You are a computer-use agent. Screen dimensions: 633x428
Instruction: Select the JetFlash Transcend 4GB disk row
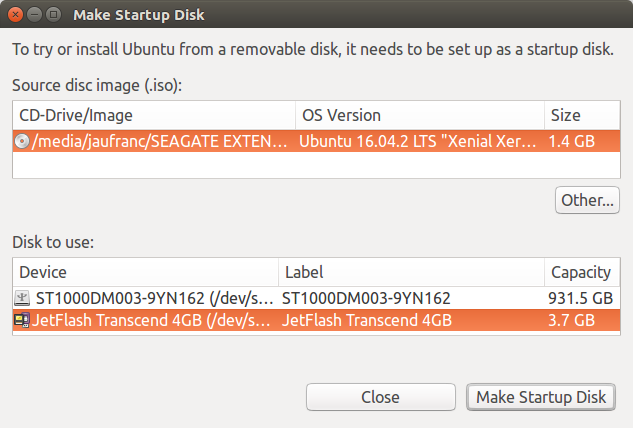point(316,320)
